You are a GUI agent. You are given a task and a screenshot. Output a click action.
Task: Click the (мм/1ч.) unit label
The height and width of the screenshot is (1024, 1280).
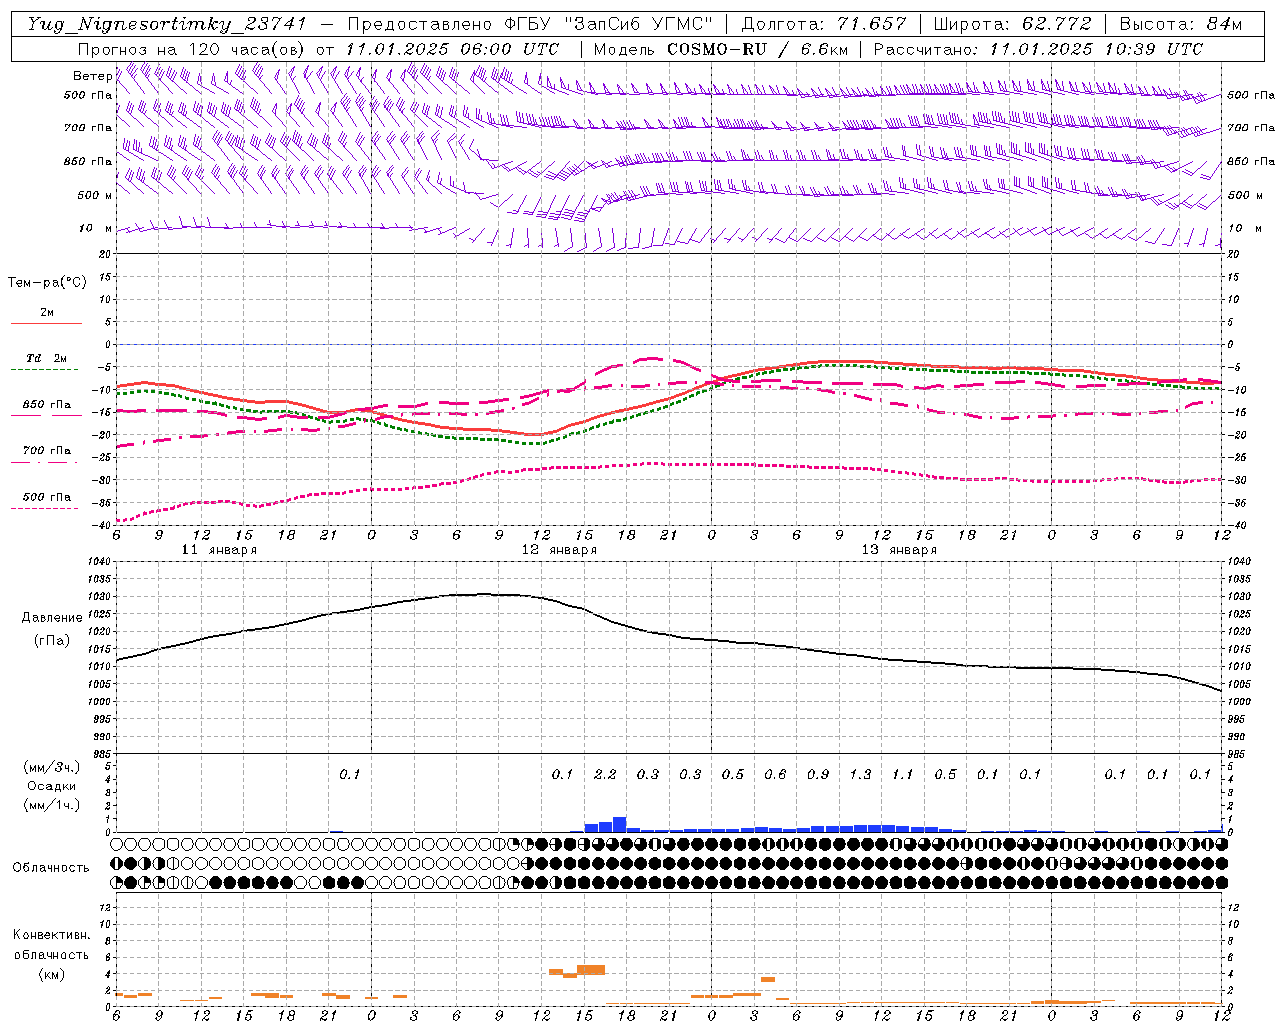pos(51,804)
